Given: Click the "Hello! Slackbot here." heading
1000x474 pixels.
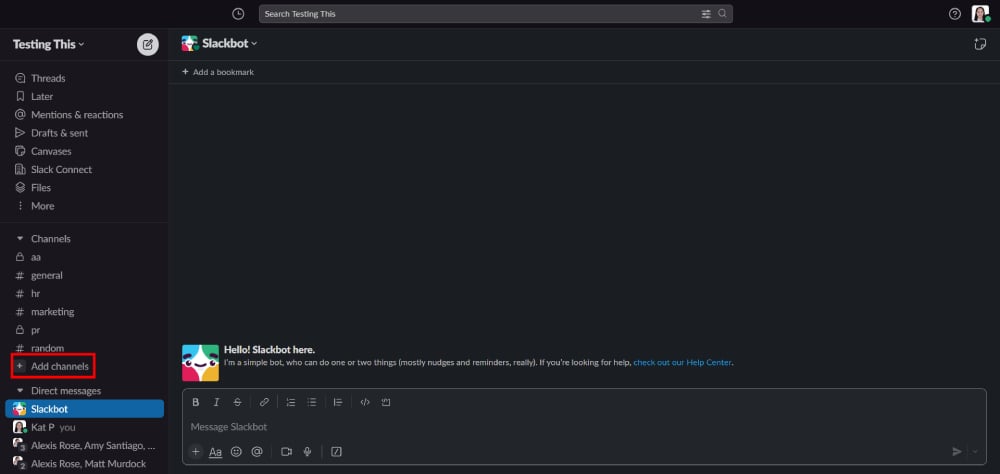Looking at the screenshot, I should coord(269,350).
